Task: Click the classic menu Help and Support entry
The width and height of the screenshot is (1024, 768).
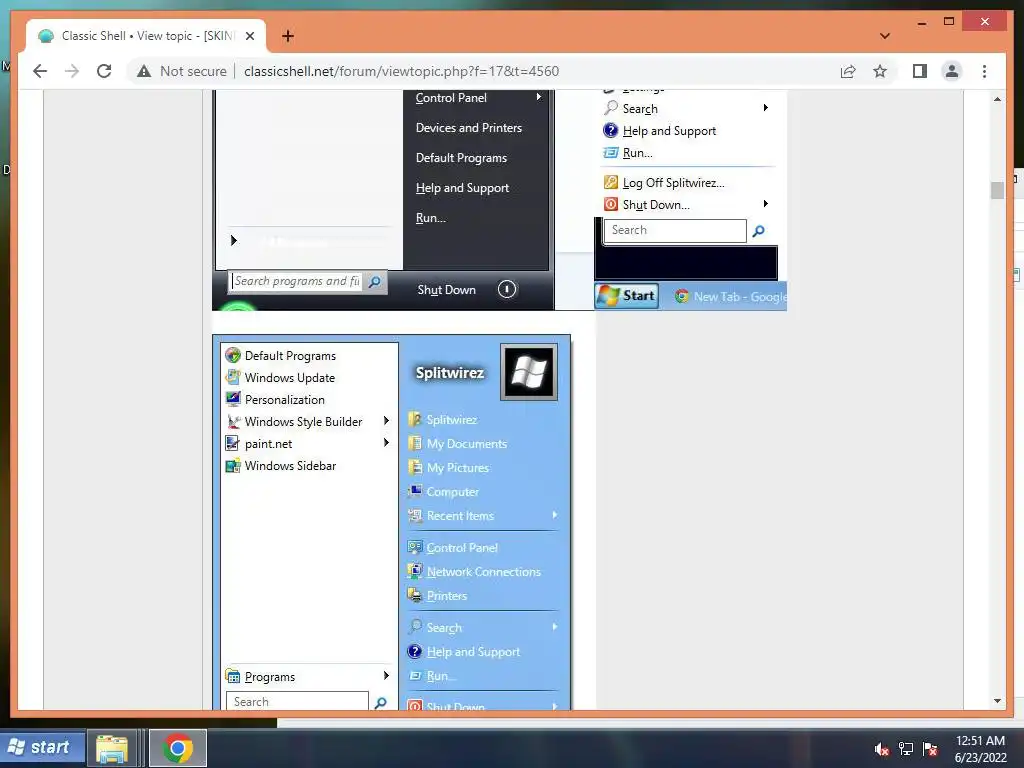Action: (669, 131)
